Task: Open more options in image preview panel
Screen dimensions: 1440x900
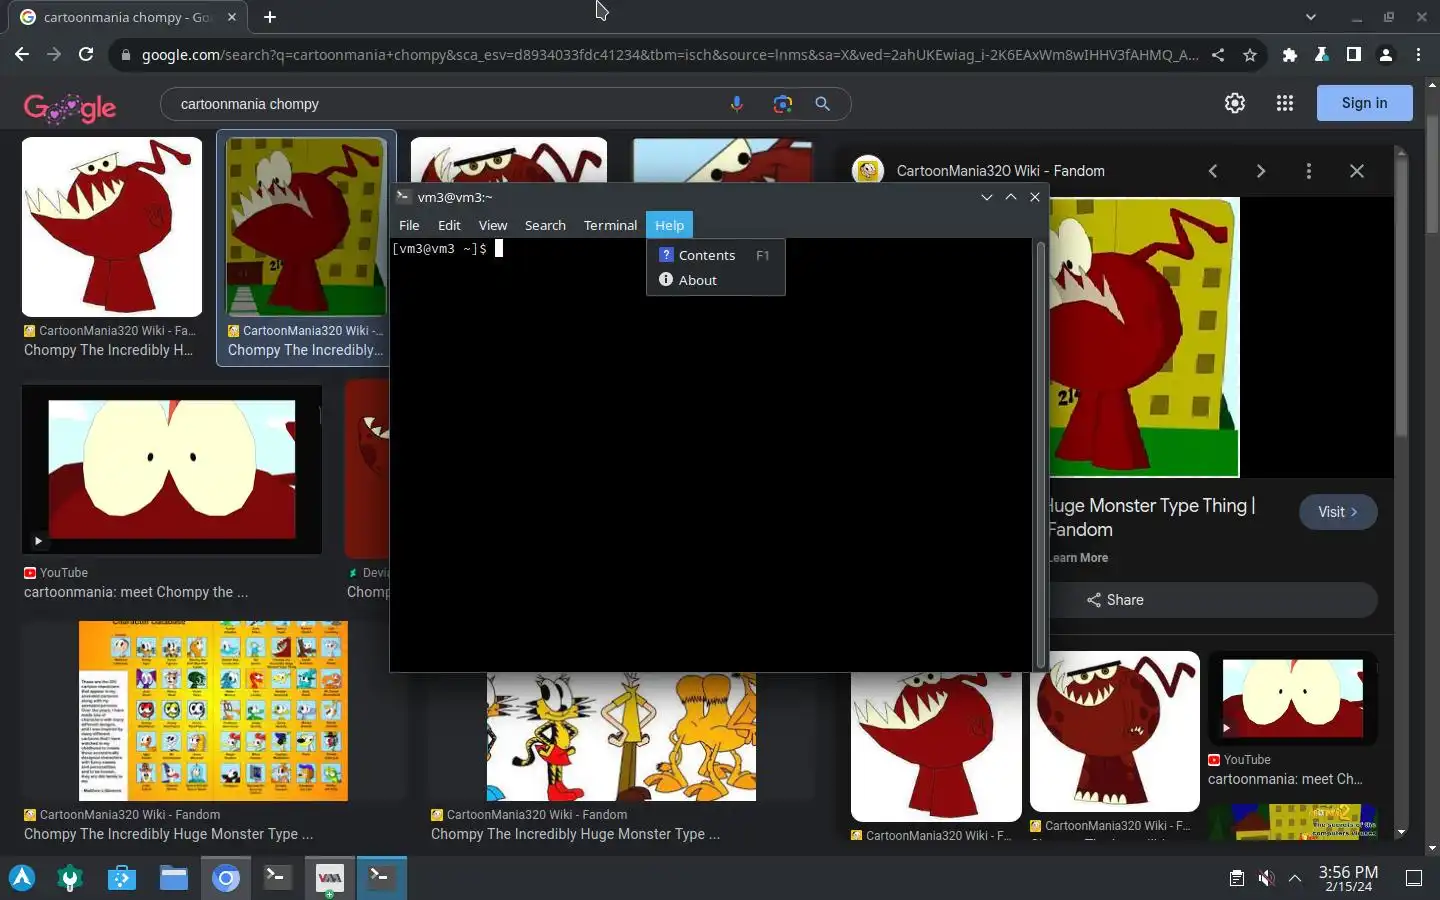Action: [x=1308, y=171]
